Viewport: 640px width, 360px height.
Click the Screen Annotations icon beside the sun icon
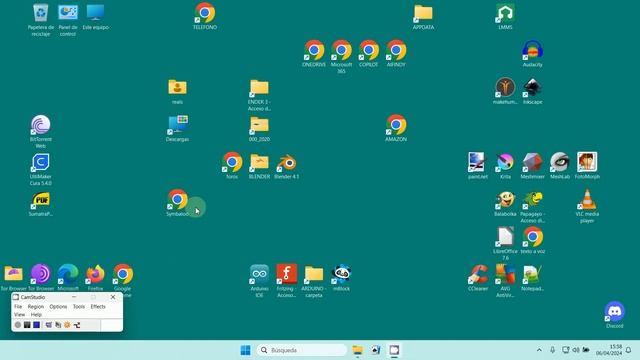[58, 325]
